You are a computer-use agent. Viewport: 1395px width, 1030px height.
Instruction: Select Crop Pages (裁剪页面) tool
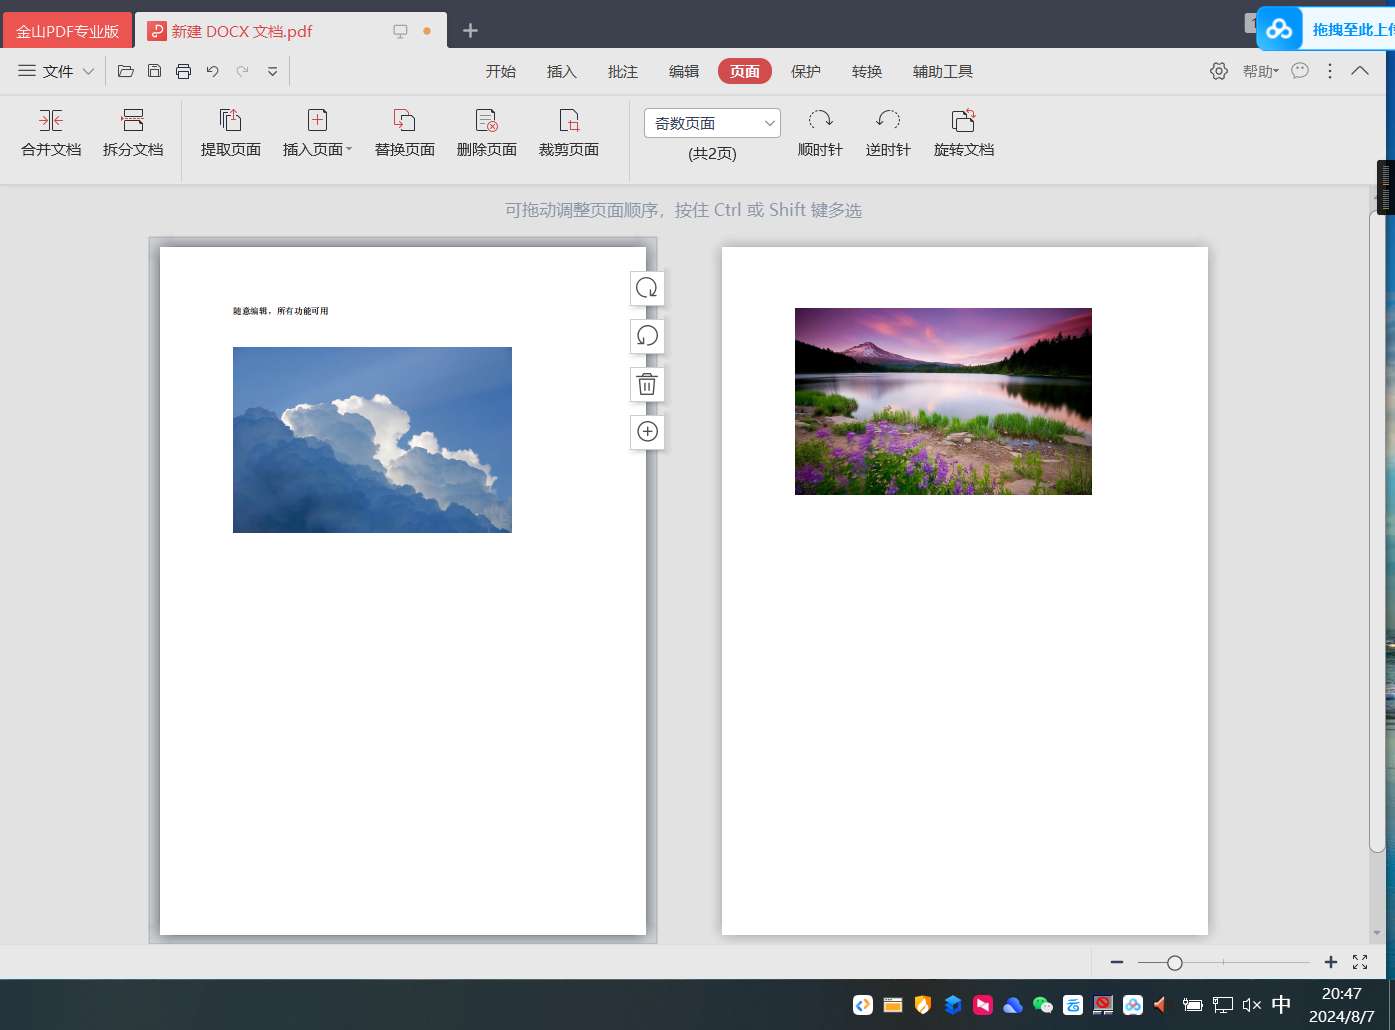568,121
